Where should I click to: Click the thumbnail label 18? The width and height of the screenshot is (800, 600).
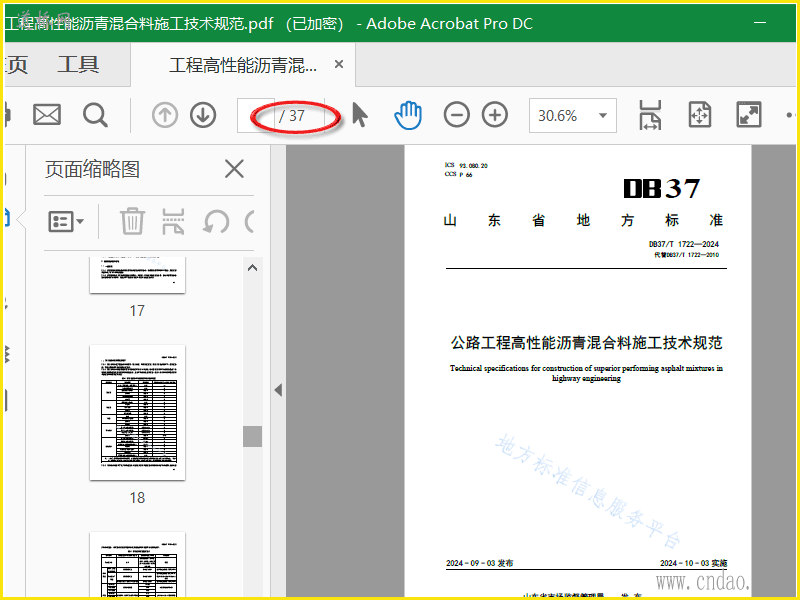click(x=137, y=497)
